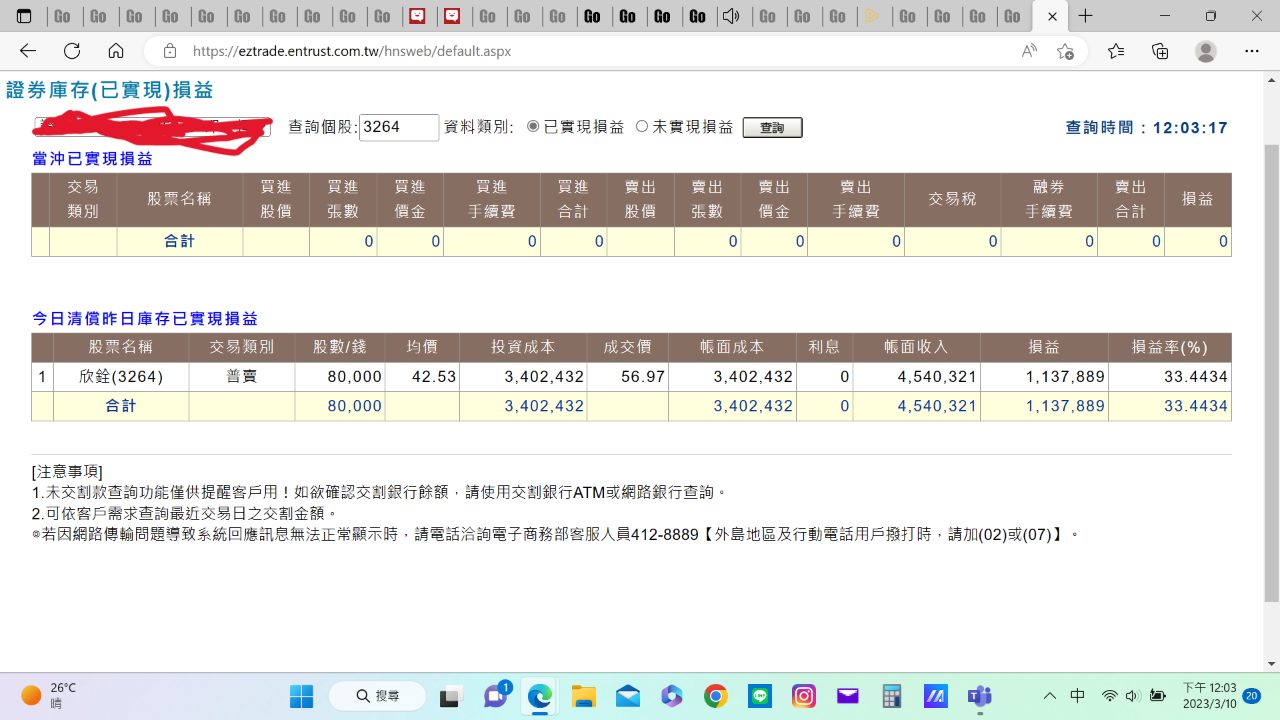Open browser Collections icon
1280x720 pixels.
[1160, 51]
